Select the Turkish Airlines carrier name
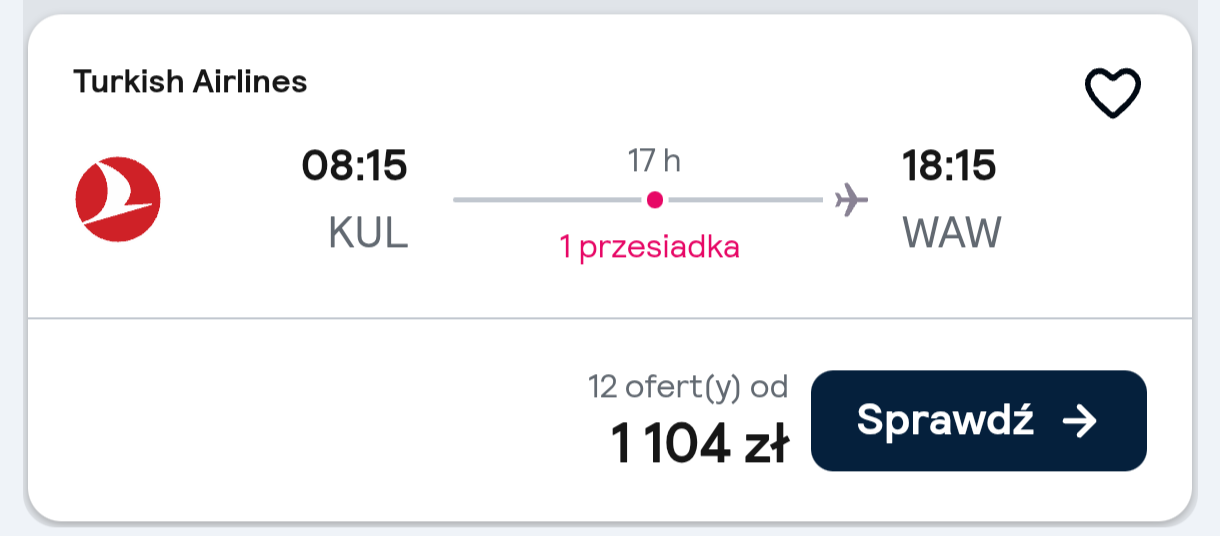Viewport: 1220px width, 536px height. tap(190, 81)
